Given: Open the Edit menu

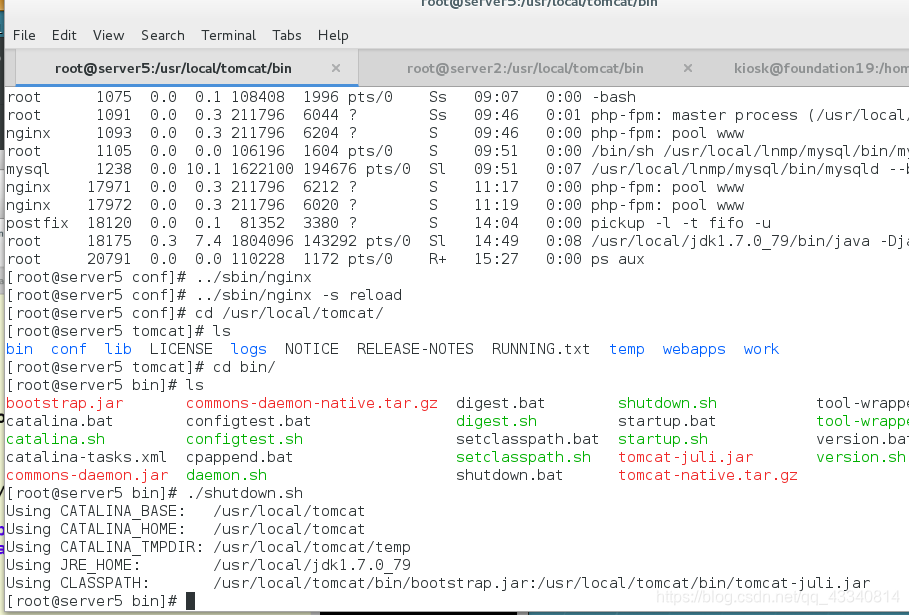Looking at the screenshot, I should 64,35.
